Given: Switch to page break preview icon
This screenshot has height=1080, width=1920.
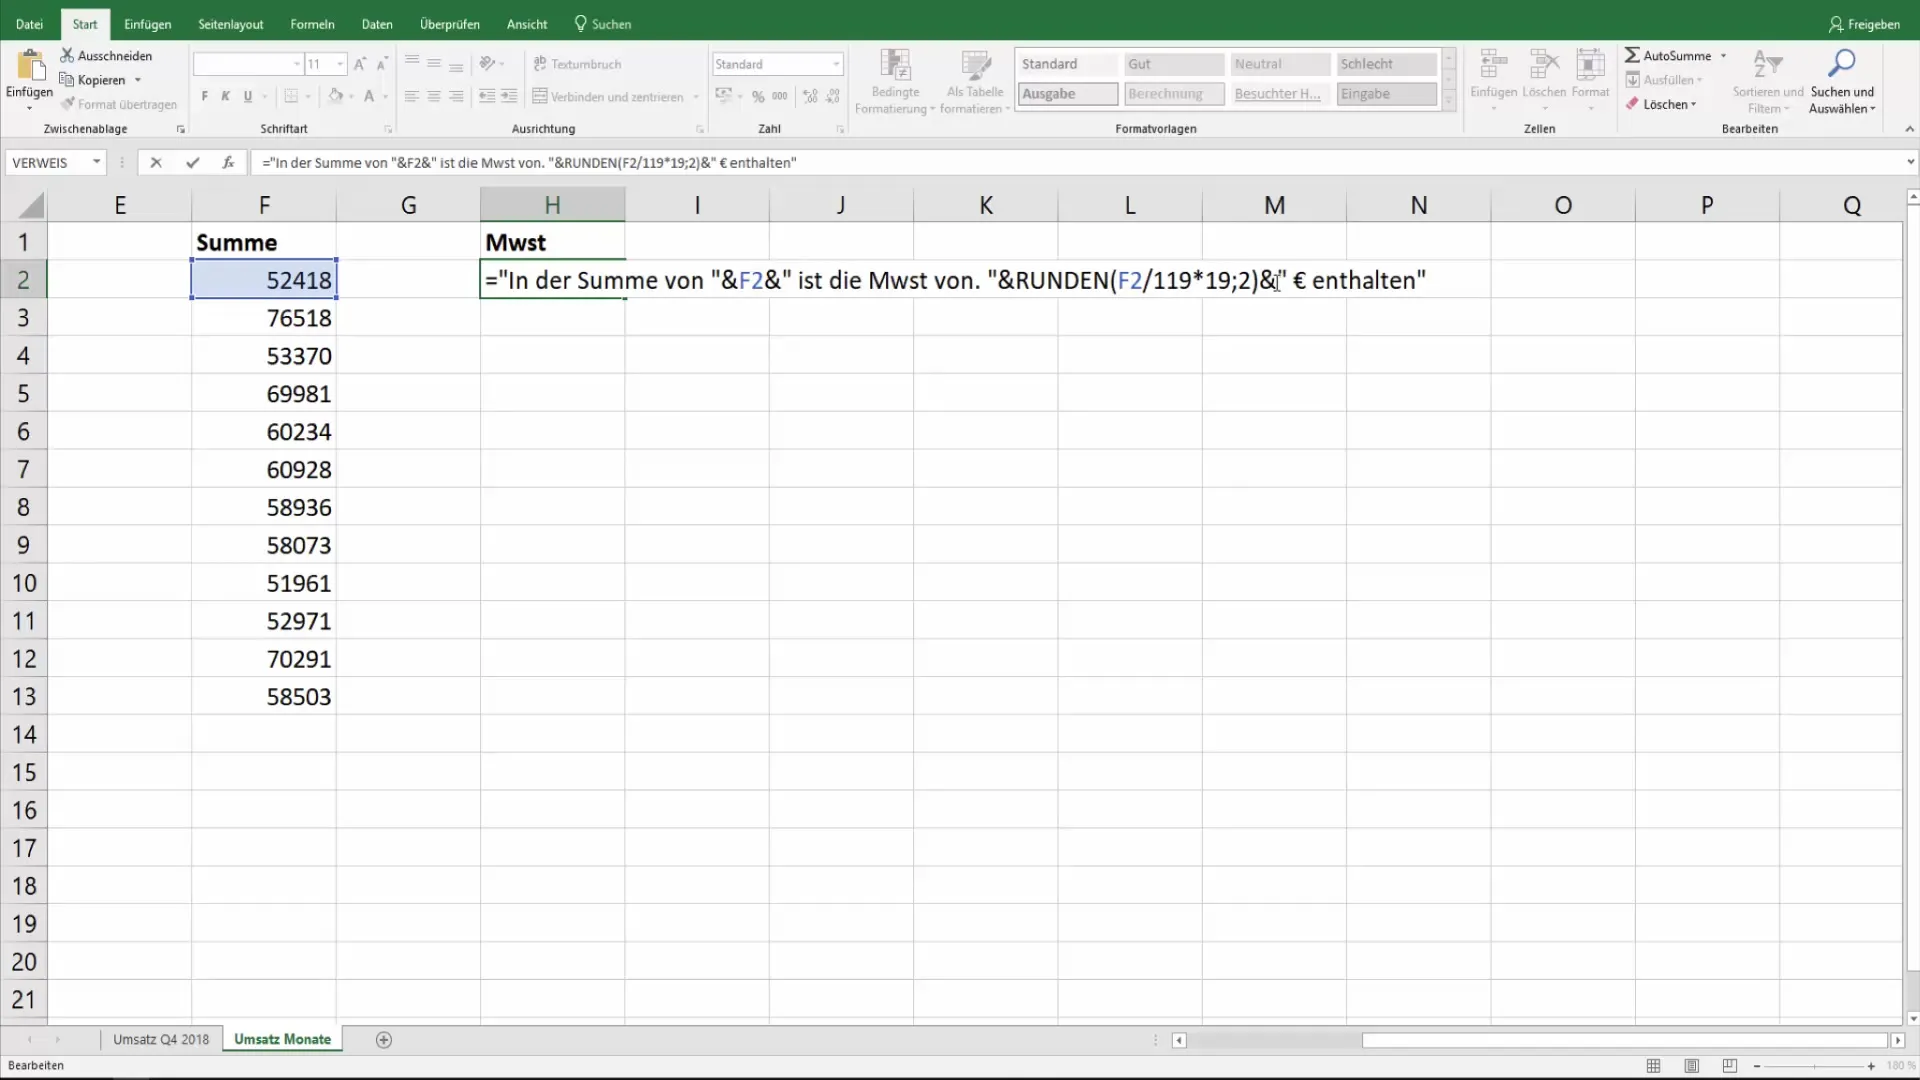Looking at the screenshot, I should point(1730,1066).
